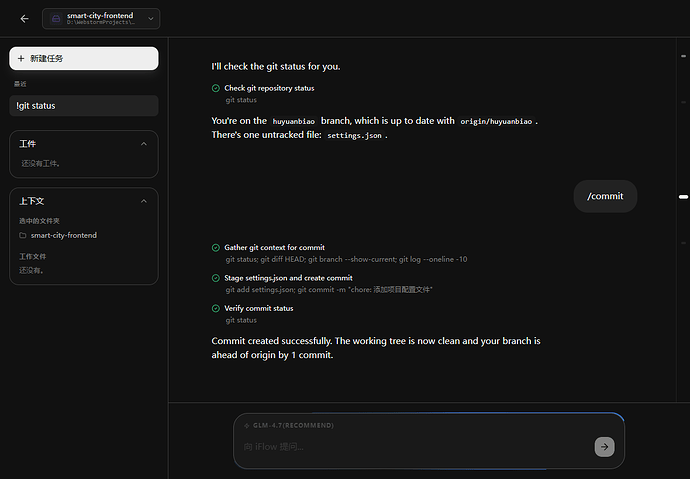
Task: Collapse the 上下文 context panel
Action: 144,201
